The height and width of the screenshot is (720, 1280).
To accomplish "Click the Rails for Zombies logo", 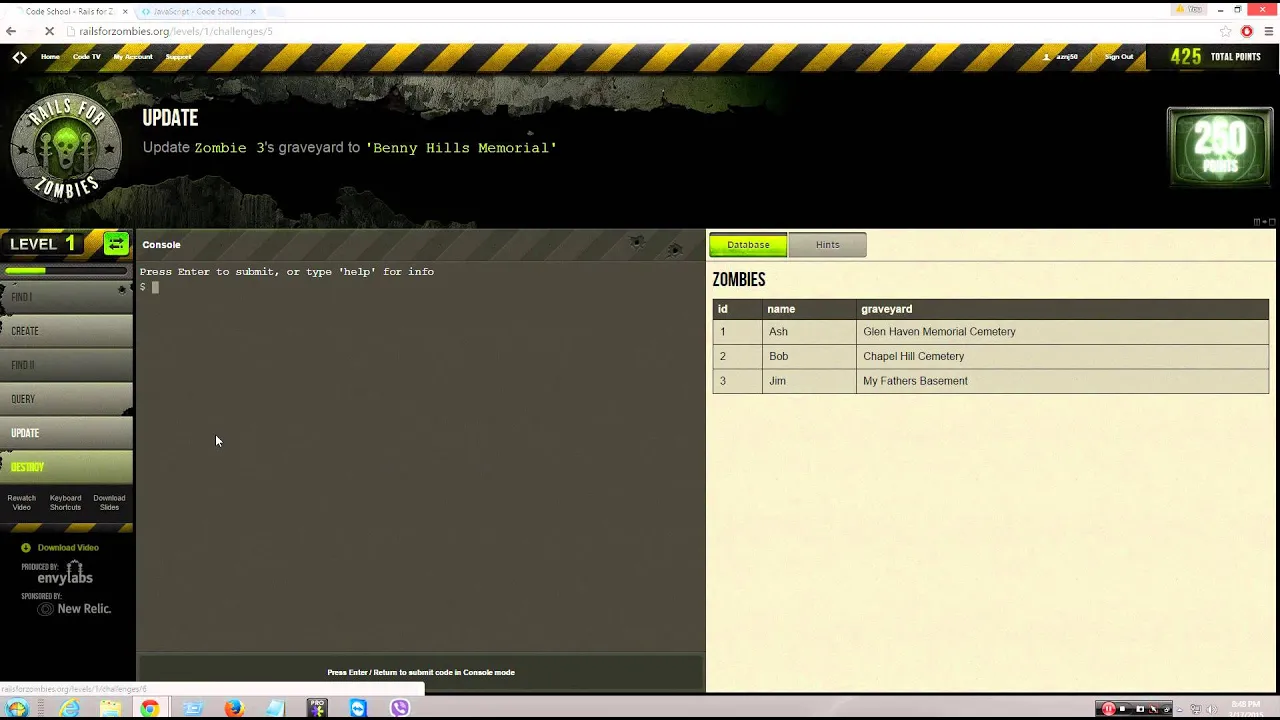I will [x=66, y=148].
